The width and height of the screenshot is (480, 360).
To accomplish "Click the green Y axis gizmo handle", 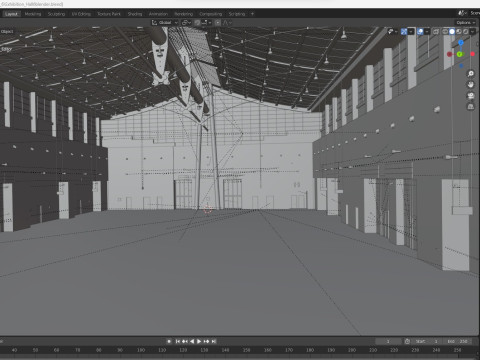I will (x=460, y=54).
